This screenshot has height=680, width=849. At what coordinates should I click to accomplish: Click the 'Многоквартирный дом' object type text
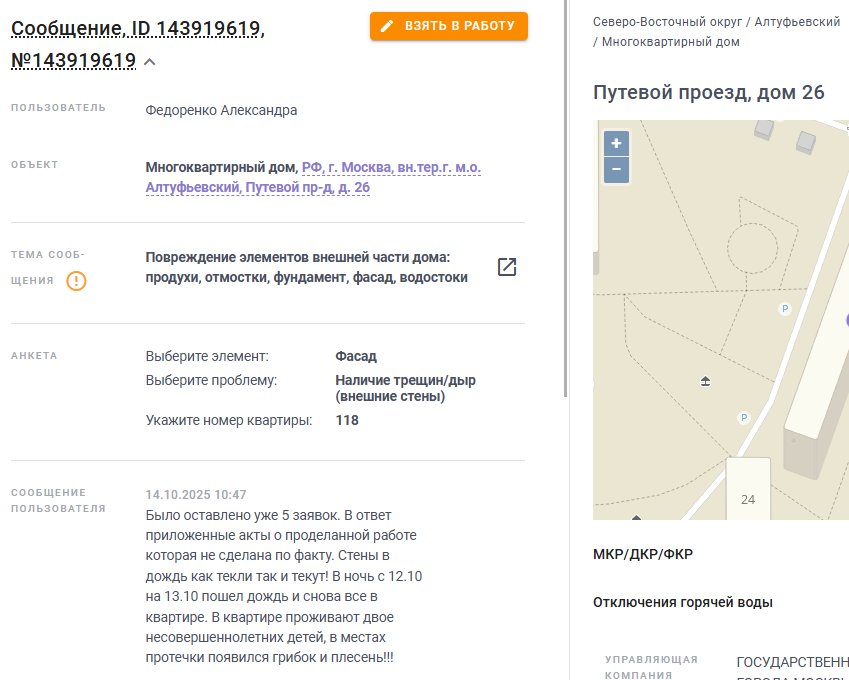point(221,167)
